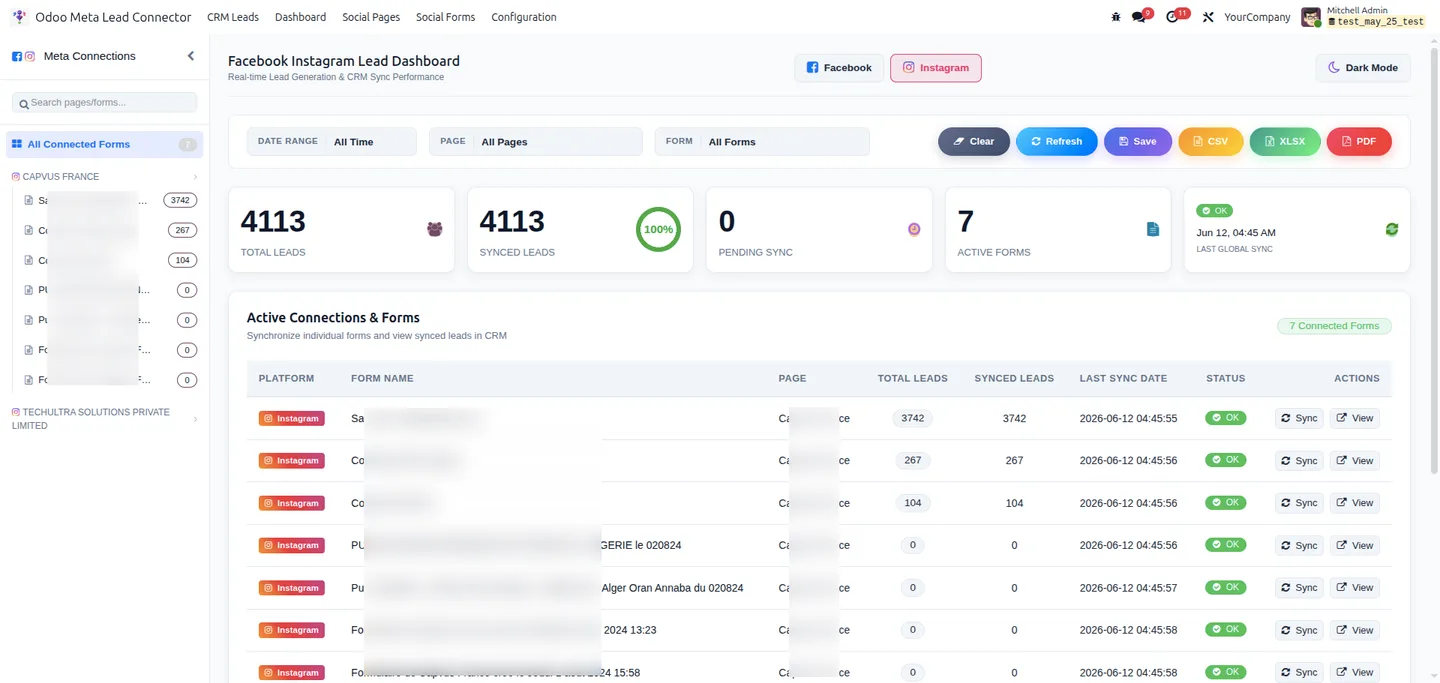Click the clock icon in Pending Sync card

pyautogui.click(x=914, y=229)
